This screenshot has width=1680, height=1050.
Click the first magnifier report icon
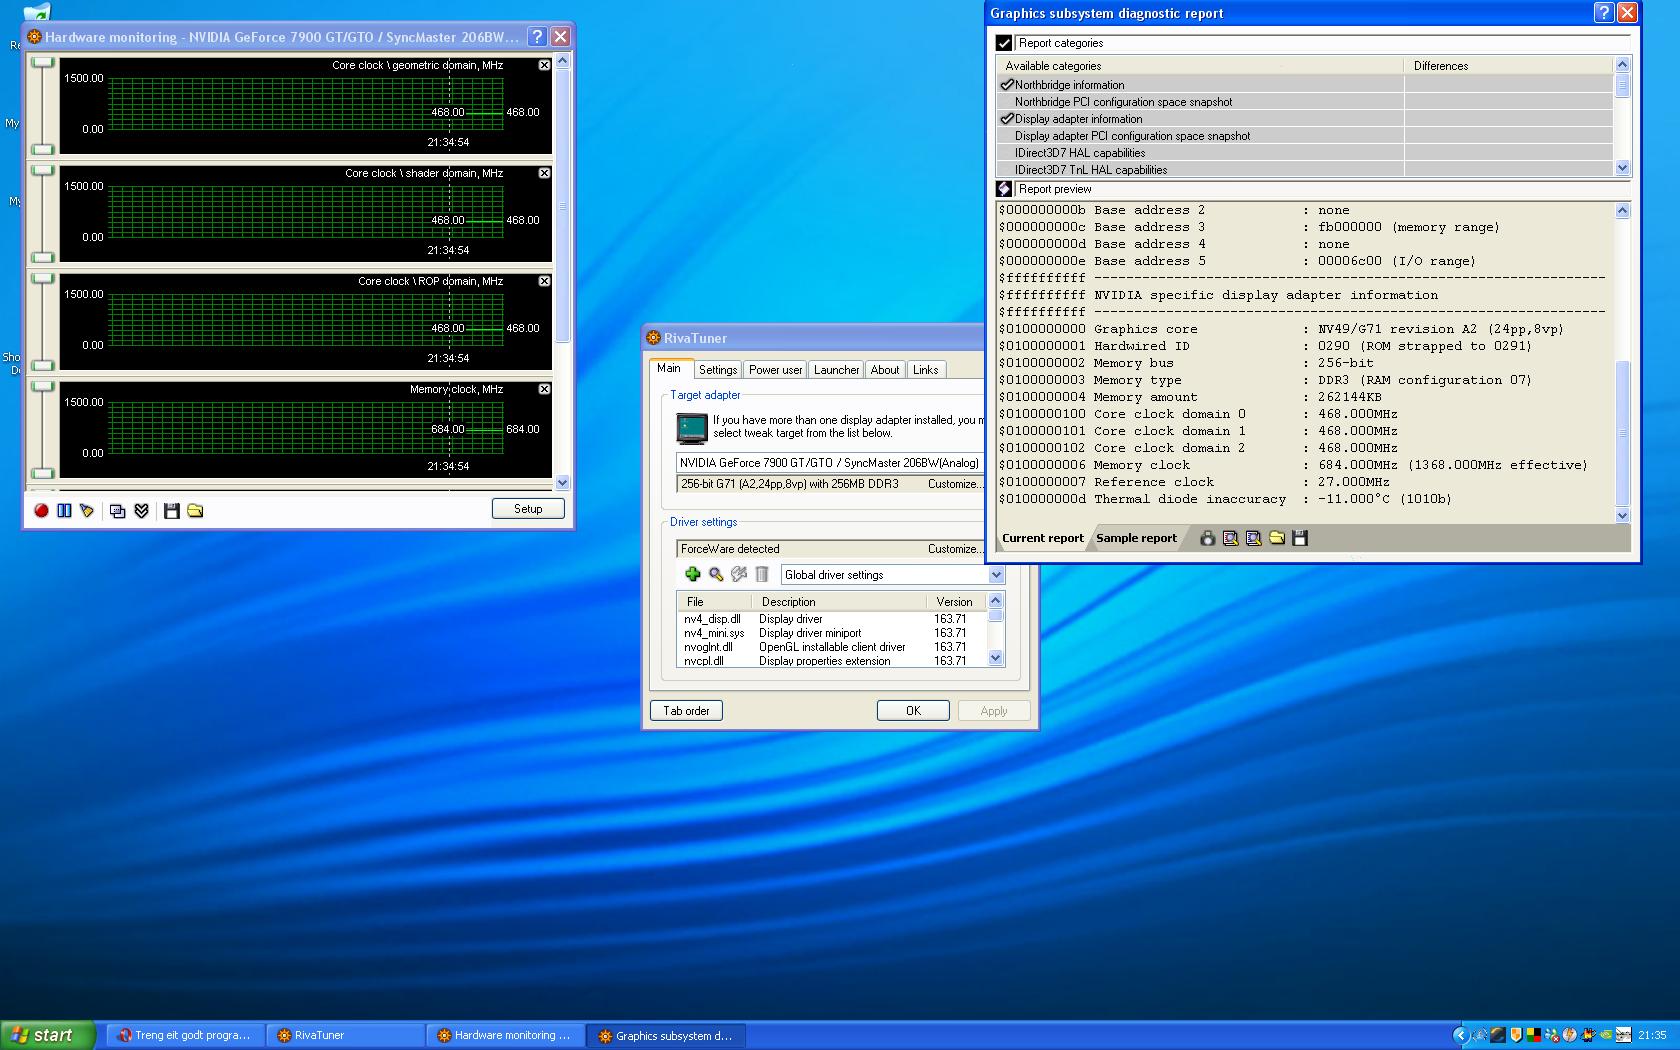1230,538
